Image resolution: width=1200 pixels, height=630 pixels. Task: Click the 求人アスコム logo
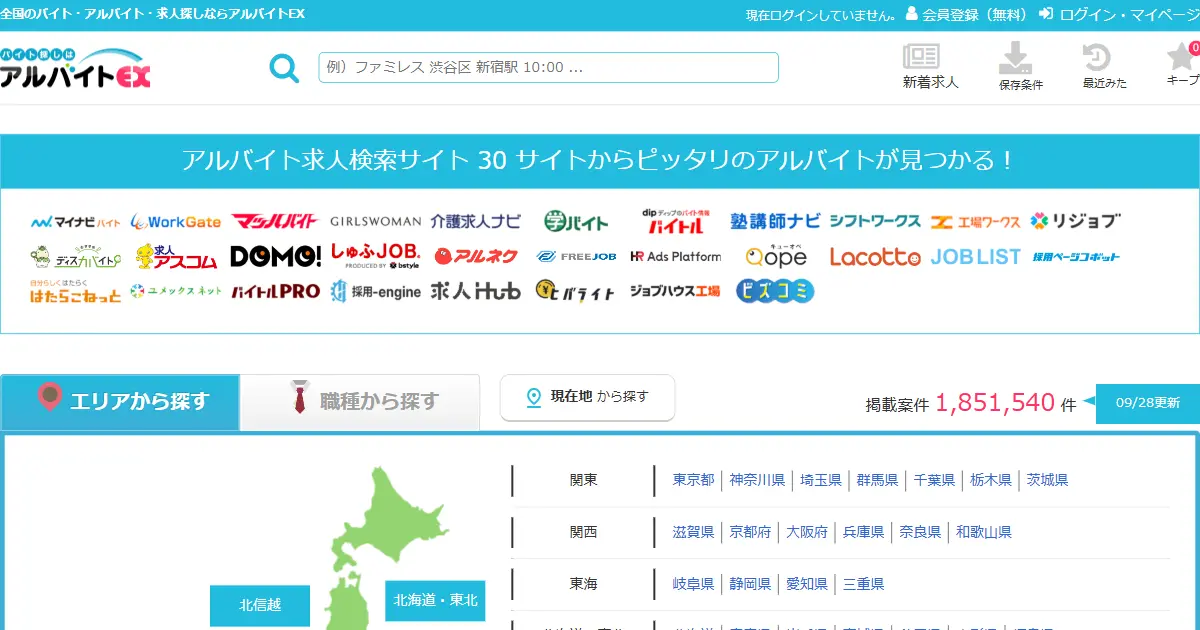click(x=176, y=257)
